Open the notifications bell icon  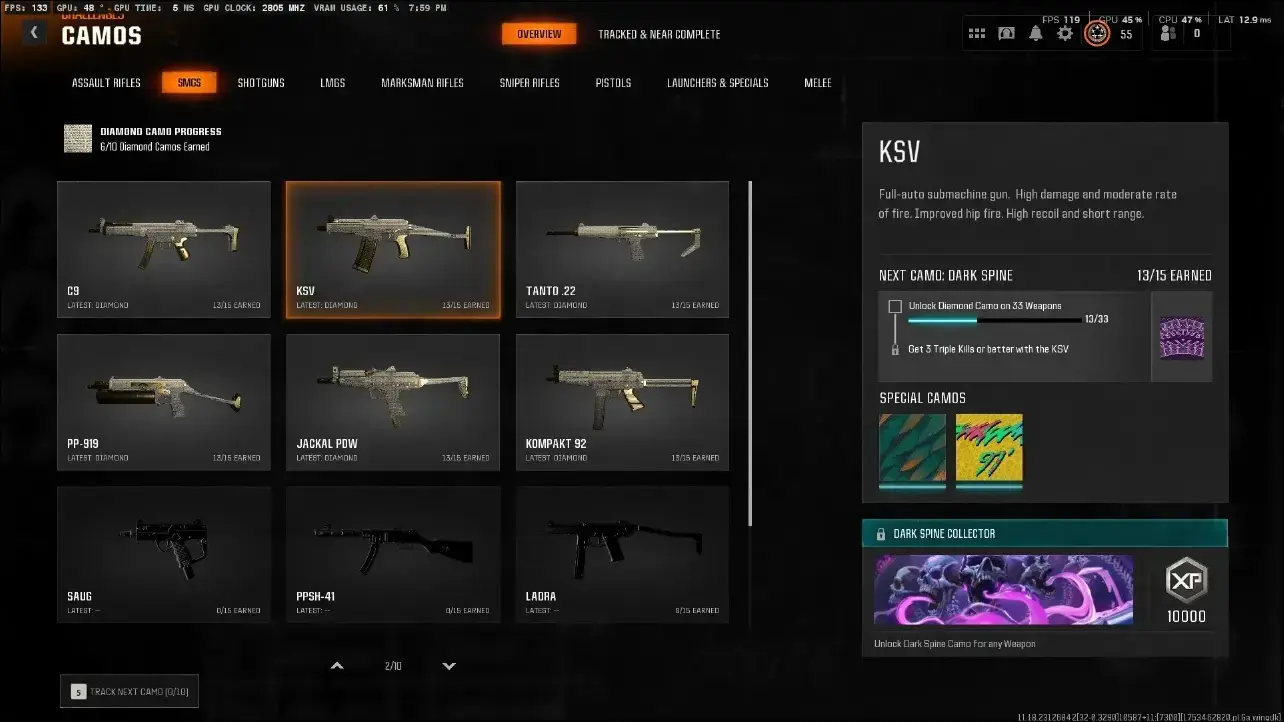tap(1036, 34)
